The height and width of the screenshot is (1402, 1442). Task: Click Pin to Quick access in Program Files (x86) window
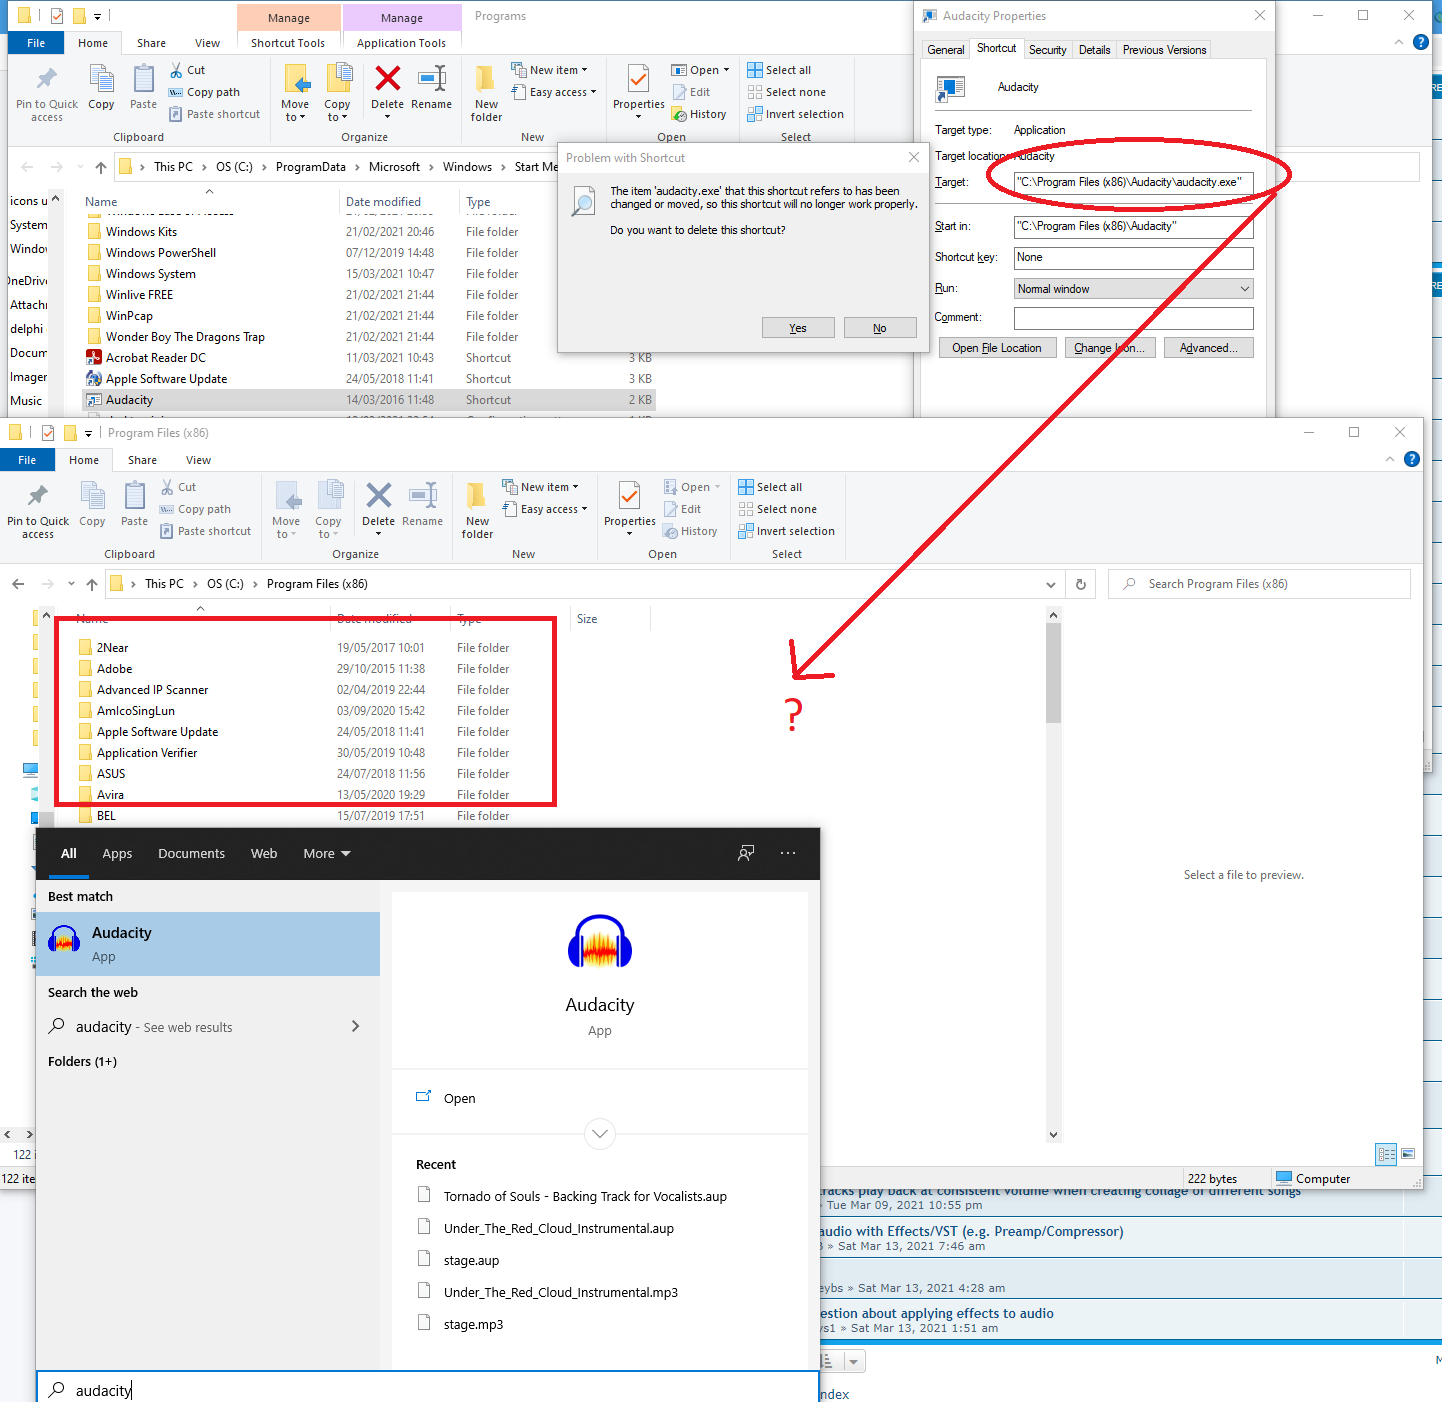[38, 512]
